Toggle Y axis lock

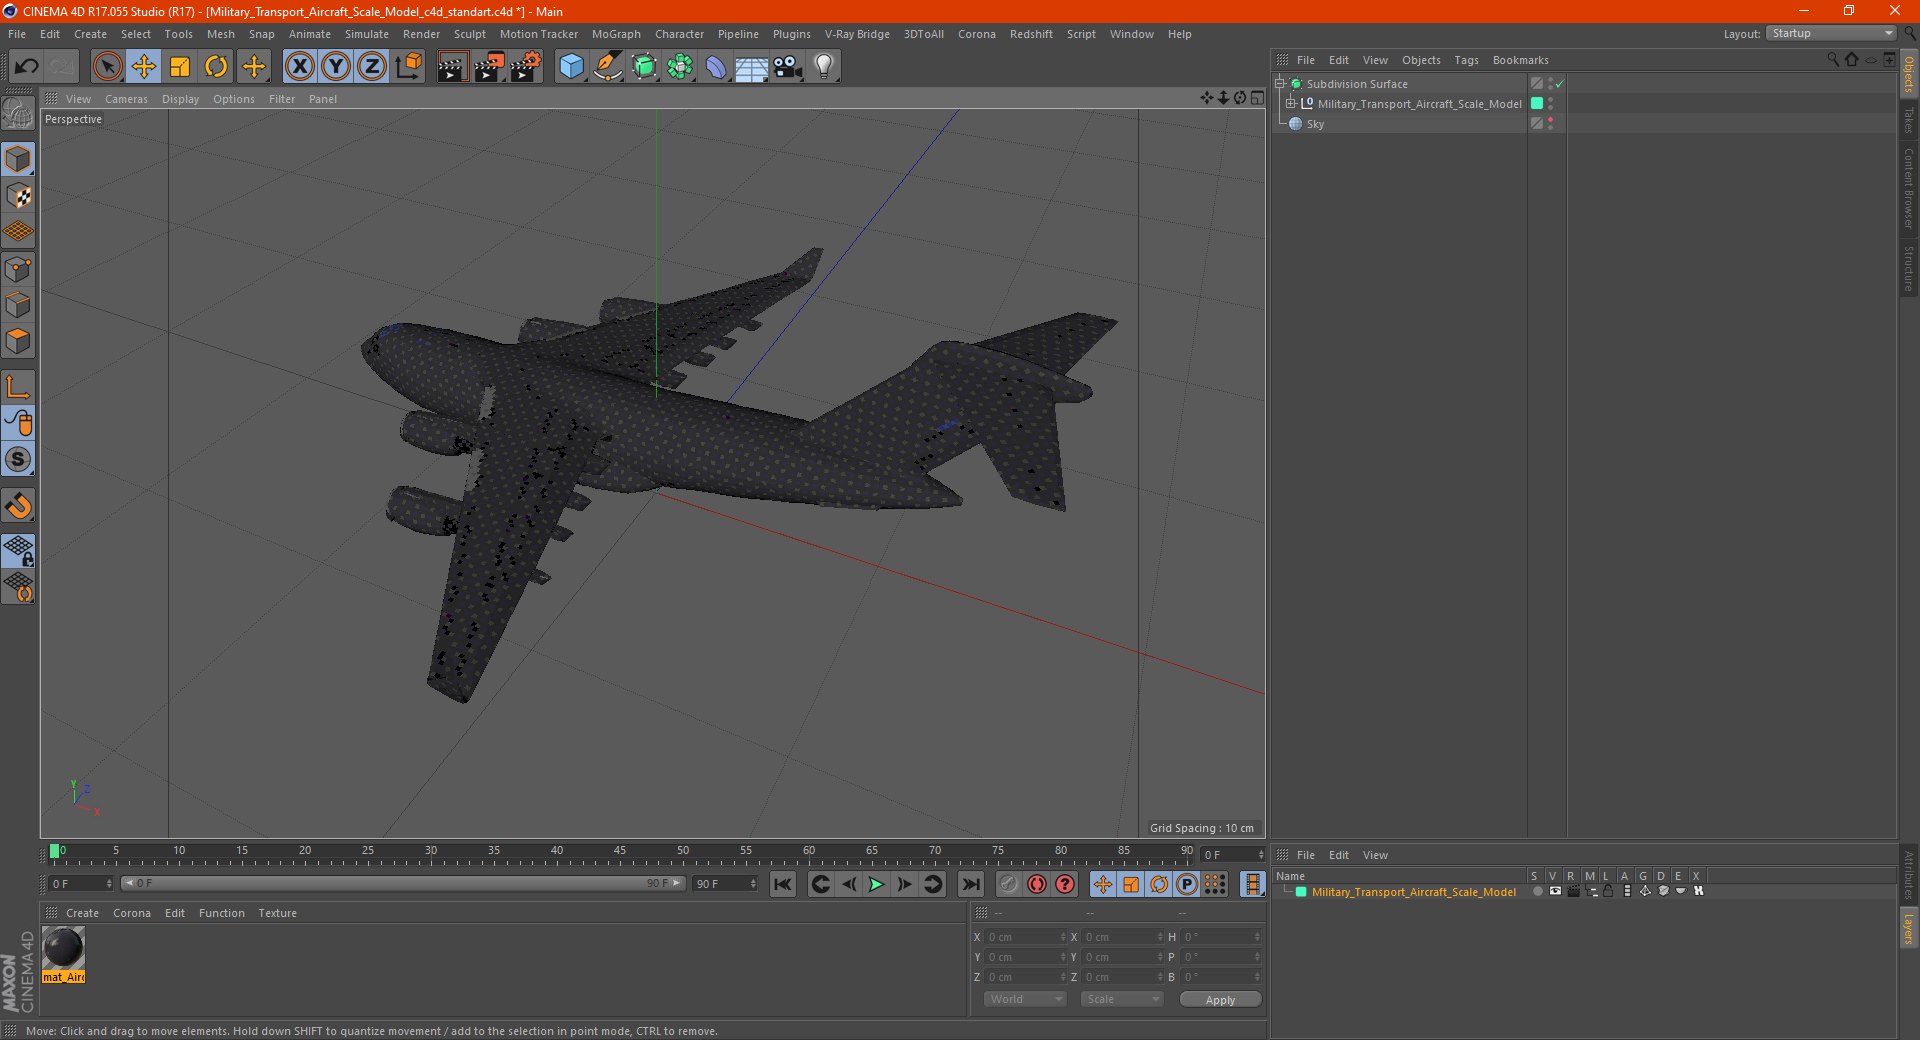[x=336, y=67]
